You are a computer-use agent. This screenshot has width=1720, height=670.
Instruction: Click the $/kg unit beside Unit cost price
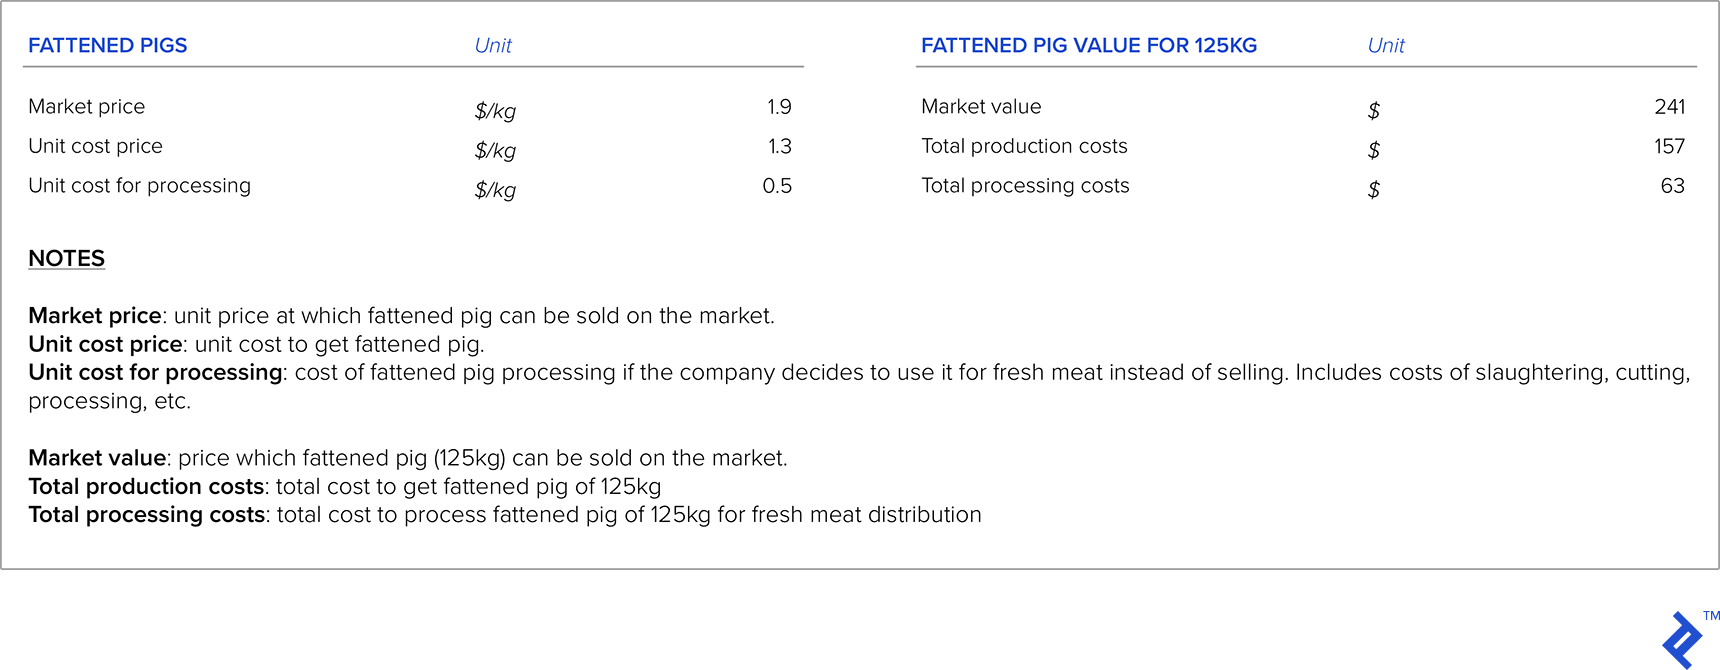tap(495, 151)
